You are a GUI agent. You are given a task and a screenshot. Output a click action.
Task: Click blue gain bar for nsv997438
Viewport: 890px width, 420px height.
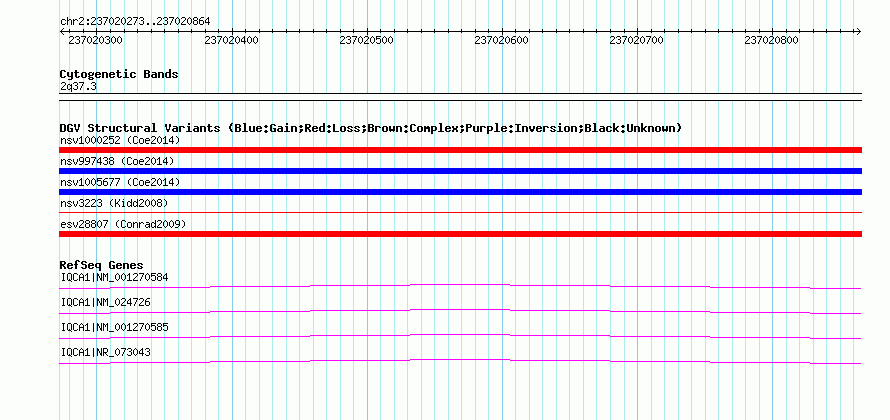460,171
